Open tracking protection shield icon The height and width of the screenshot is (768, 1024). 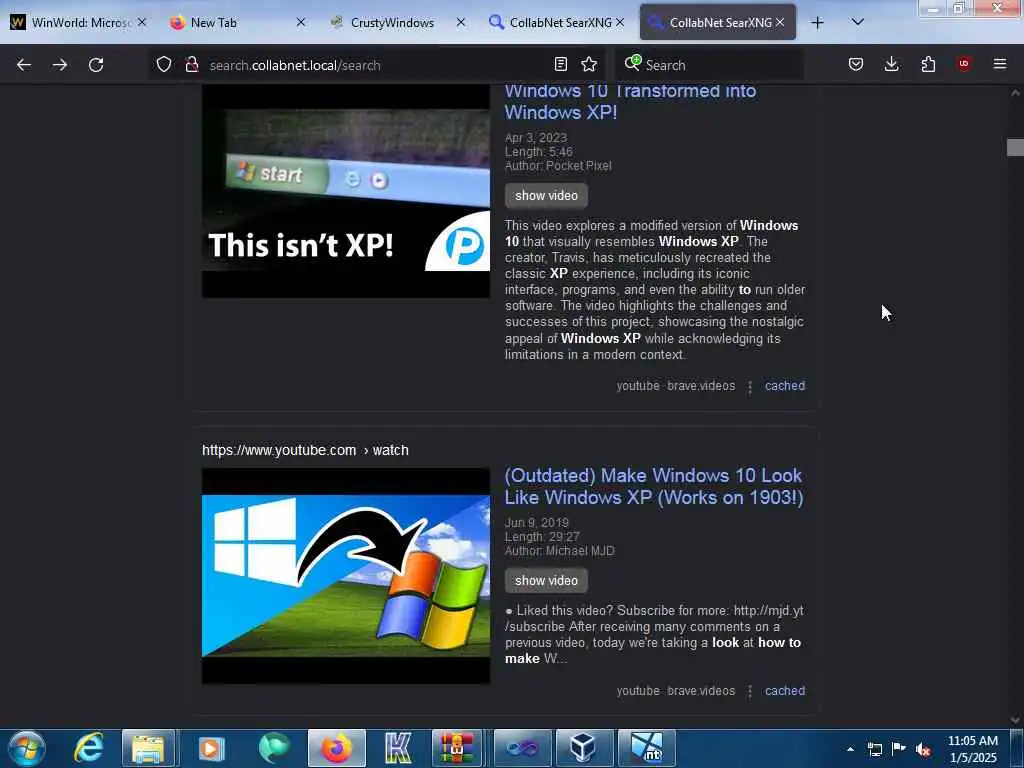164,65
